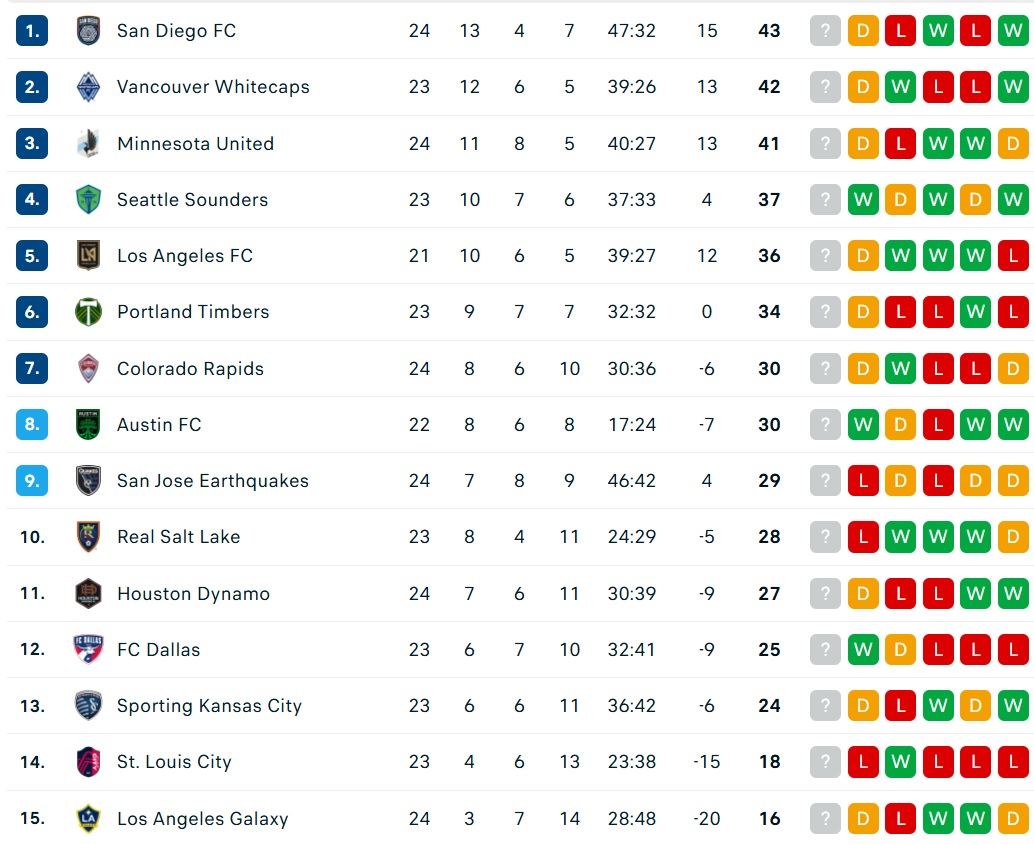Open the Austin FC crest icon
Image resolution: width=1034 pixels, height=844 pixels.
pos(88,425)
